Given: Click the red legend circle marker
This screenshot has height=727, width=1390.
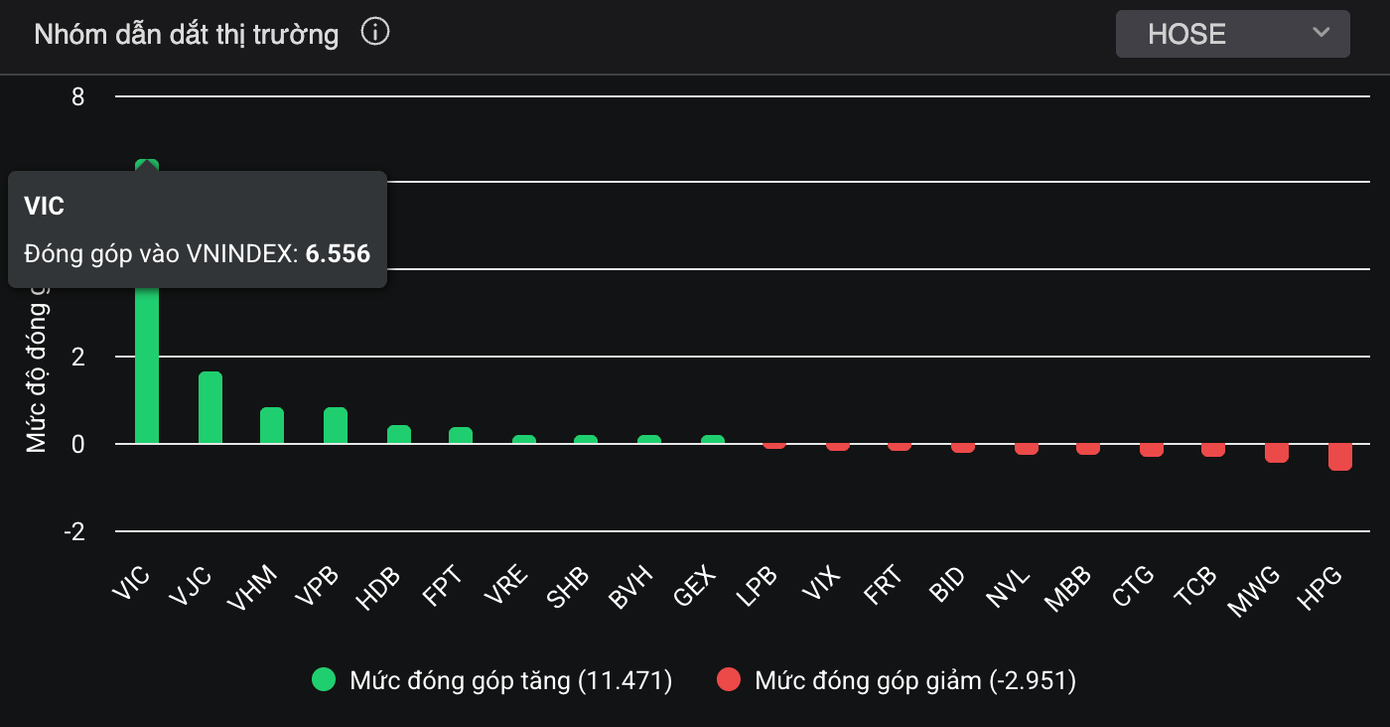Looking at the screenshot, I should click(x=729, y=681).
